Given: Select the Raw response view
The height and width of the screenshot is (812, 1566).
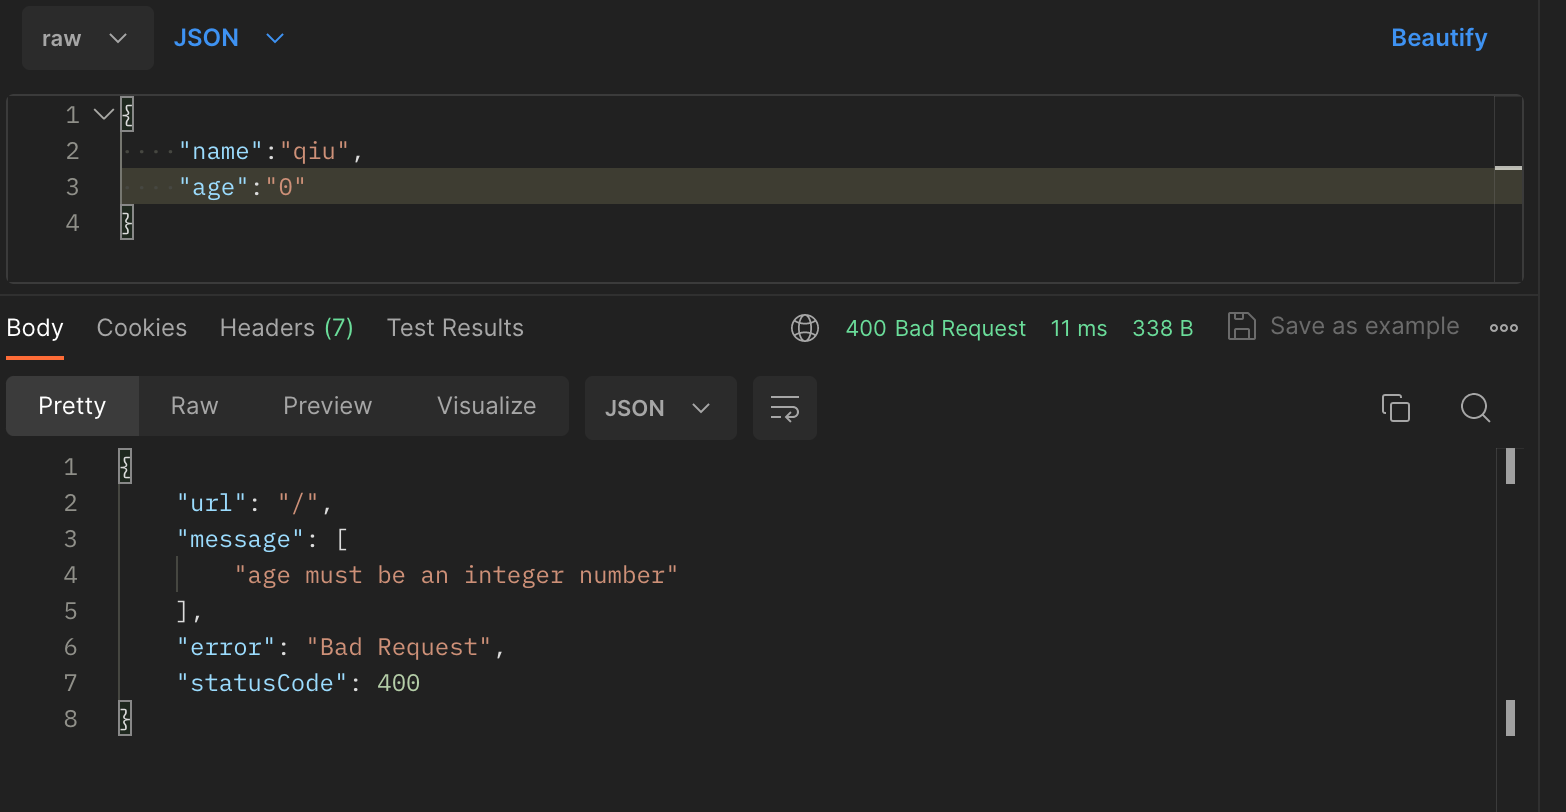Looking at the screenshot, I should tap(194, 406).
